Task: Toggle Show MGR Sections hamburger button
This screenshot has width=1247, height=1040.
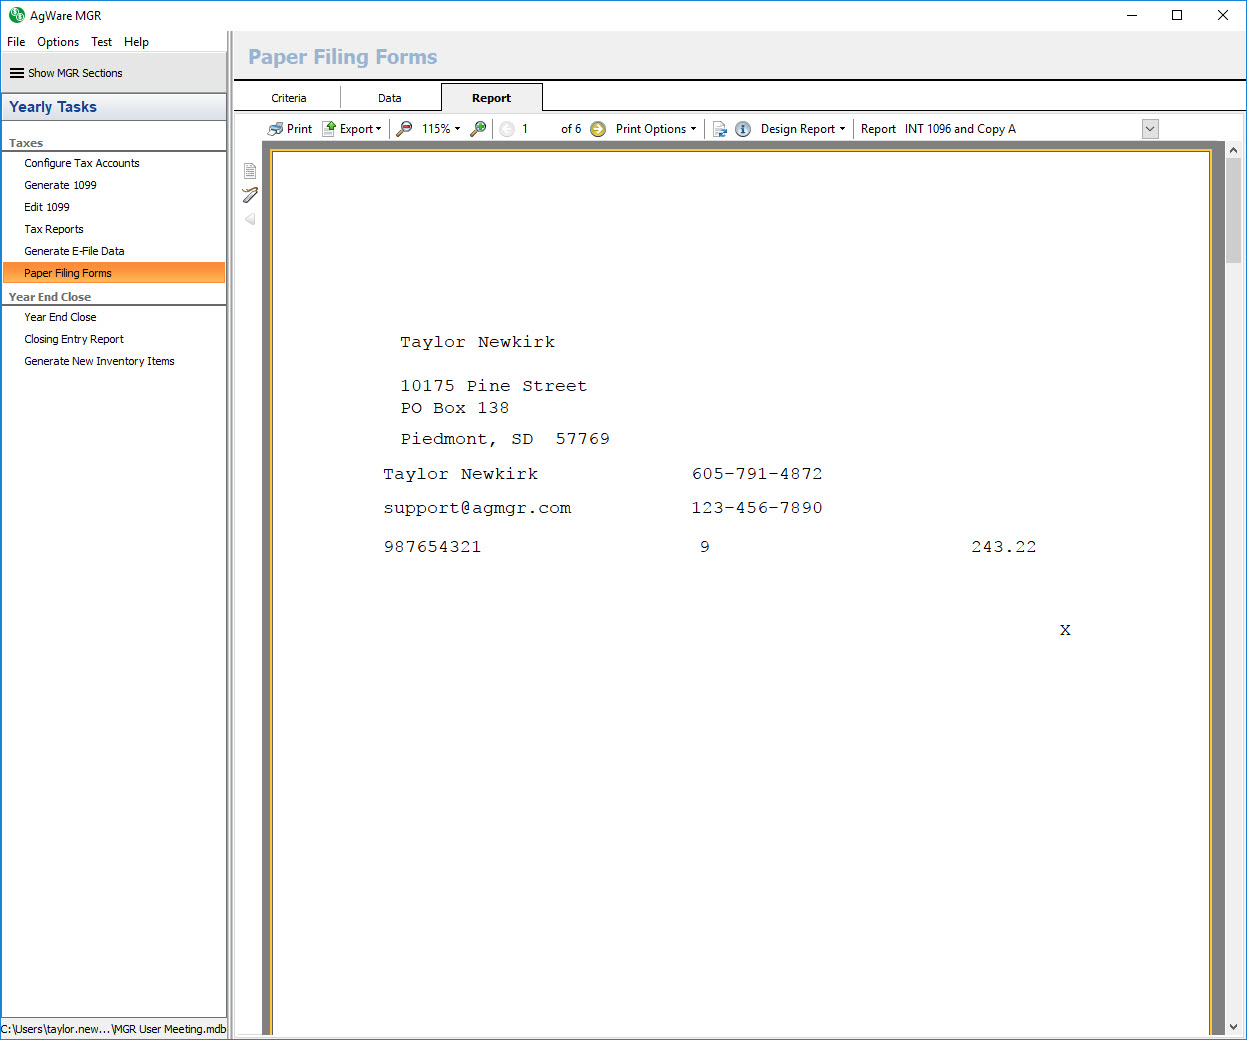Action: (17, 73)
